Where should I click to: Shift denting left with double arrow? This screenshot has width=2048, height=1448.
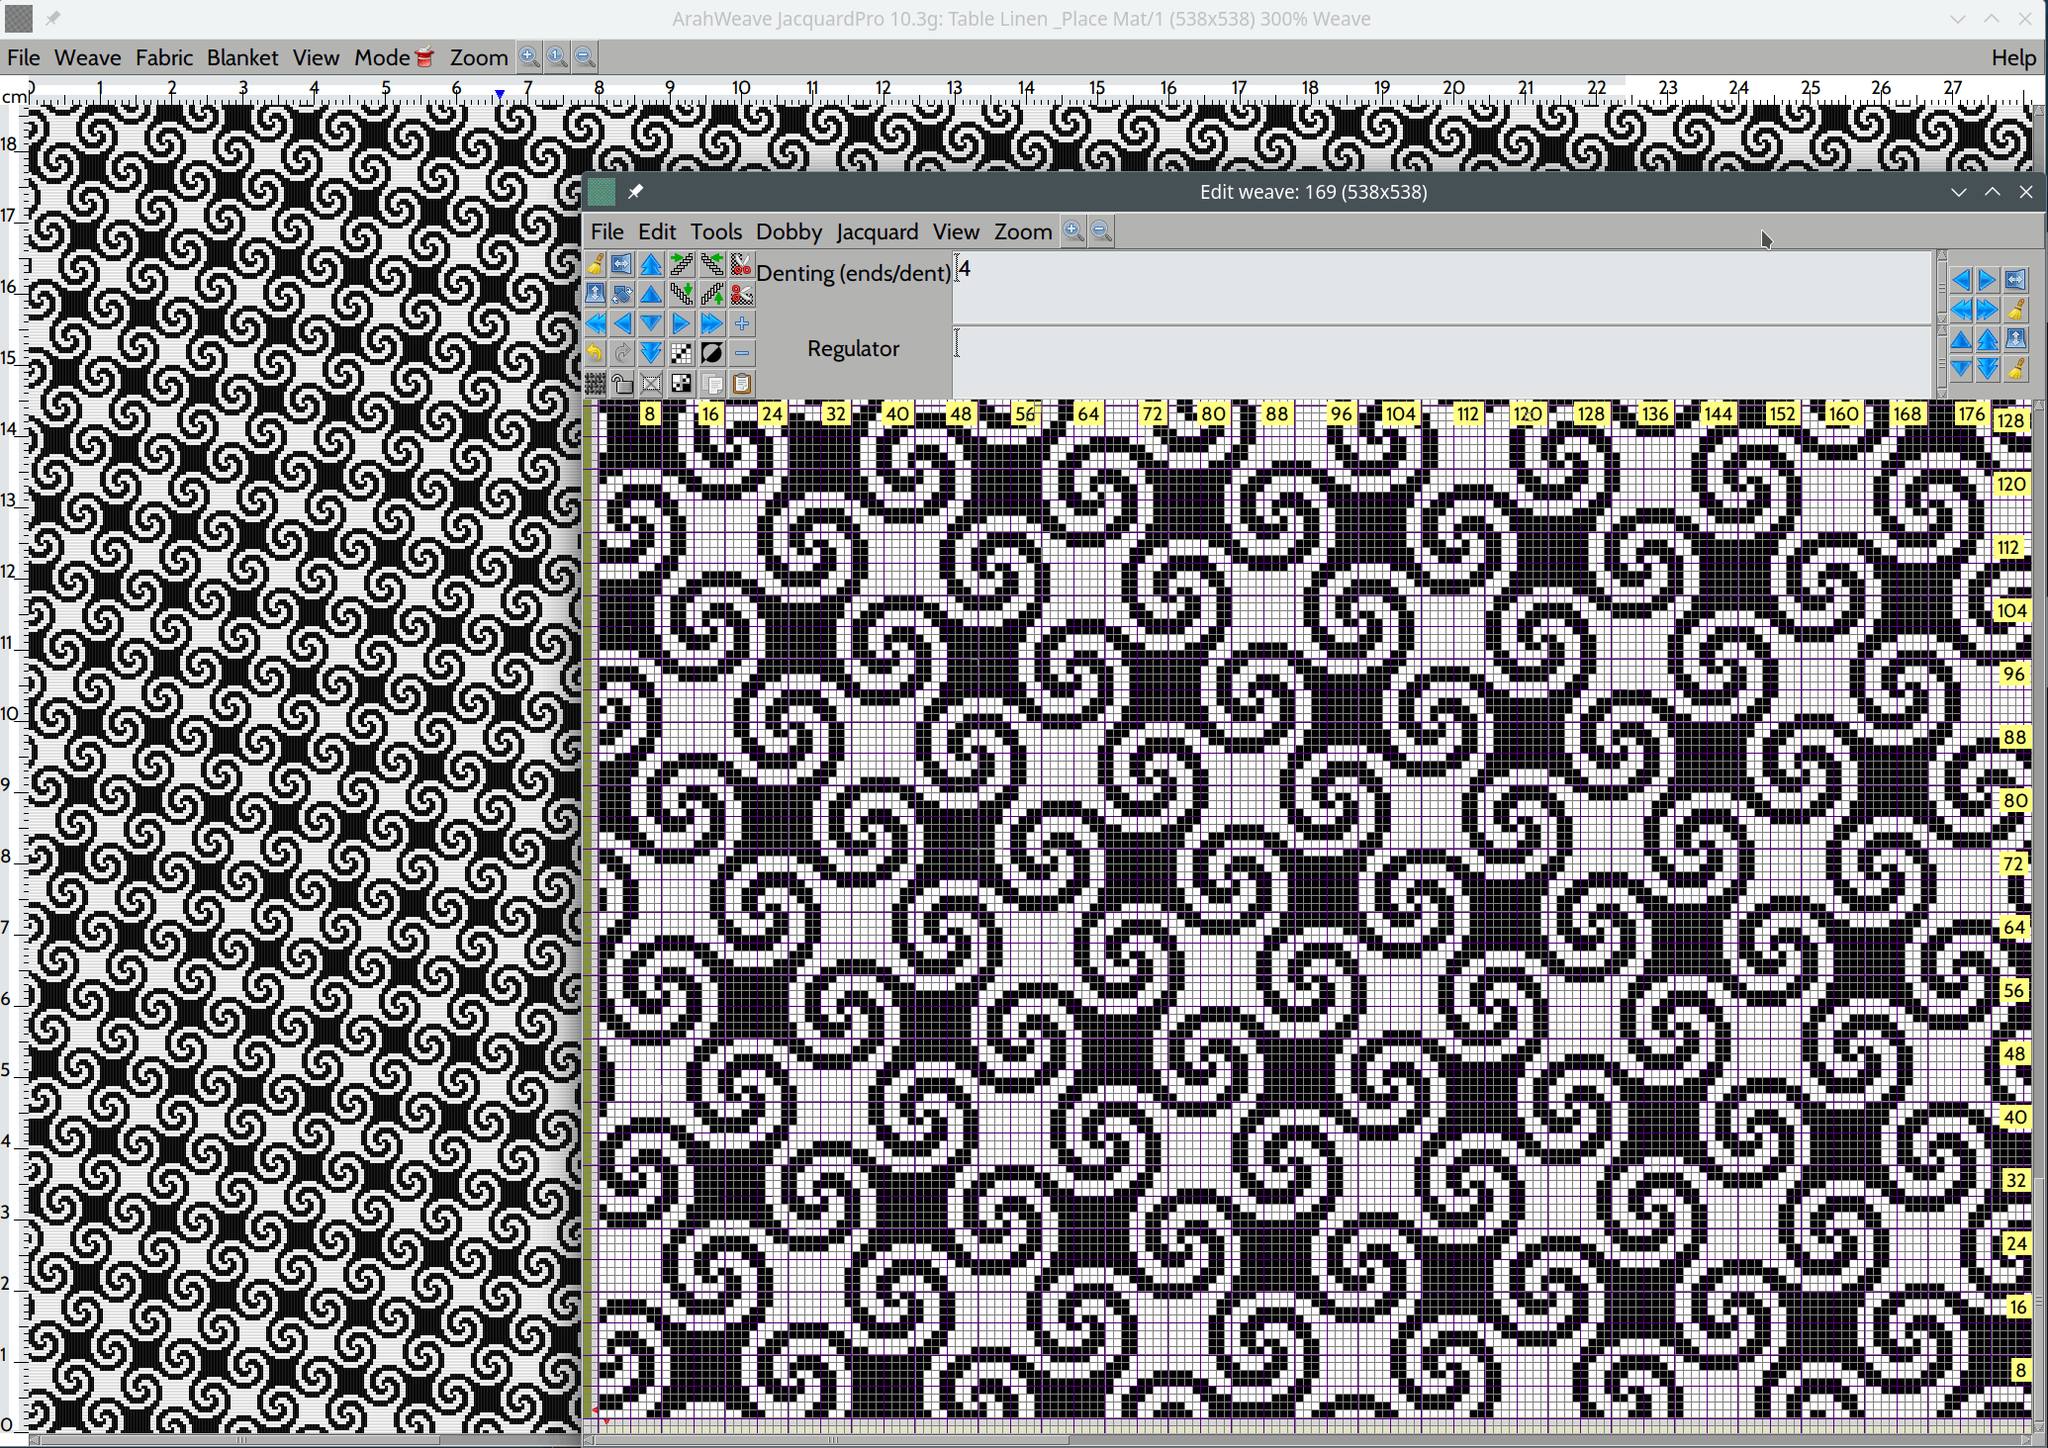[x=1961, y=309]
